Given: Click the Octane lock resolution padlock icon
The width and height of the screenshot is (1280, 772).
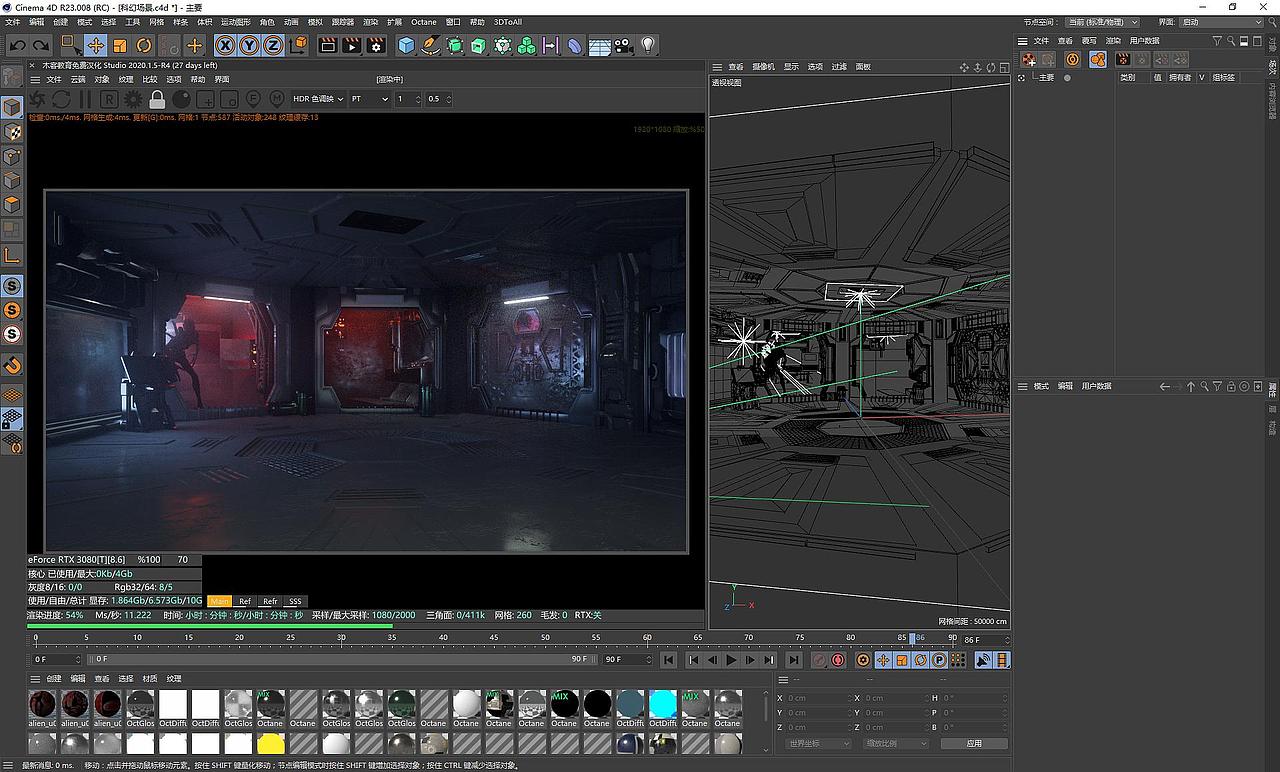Looking at the screenshot, I should [x=157, y=99].
